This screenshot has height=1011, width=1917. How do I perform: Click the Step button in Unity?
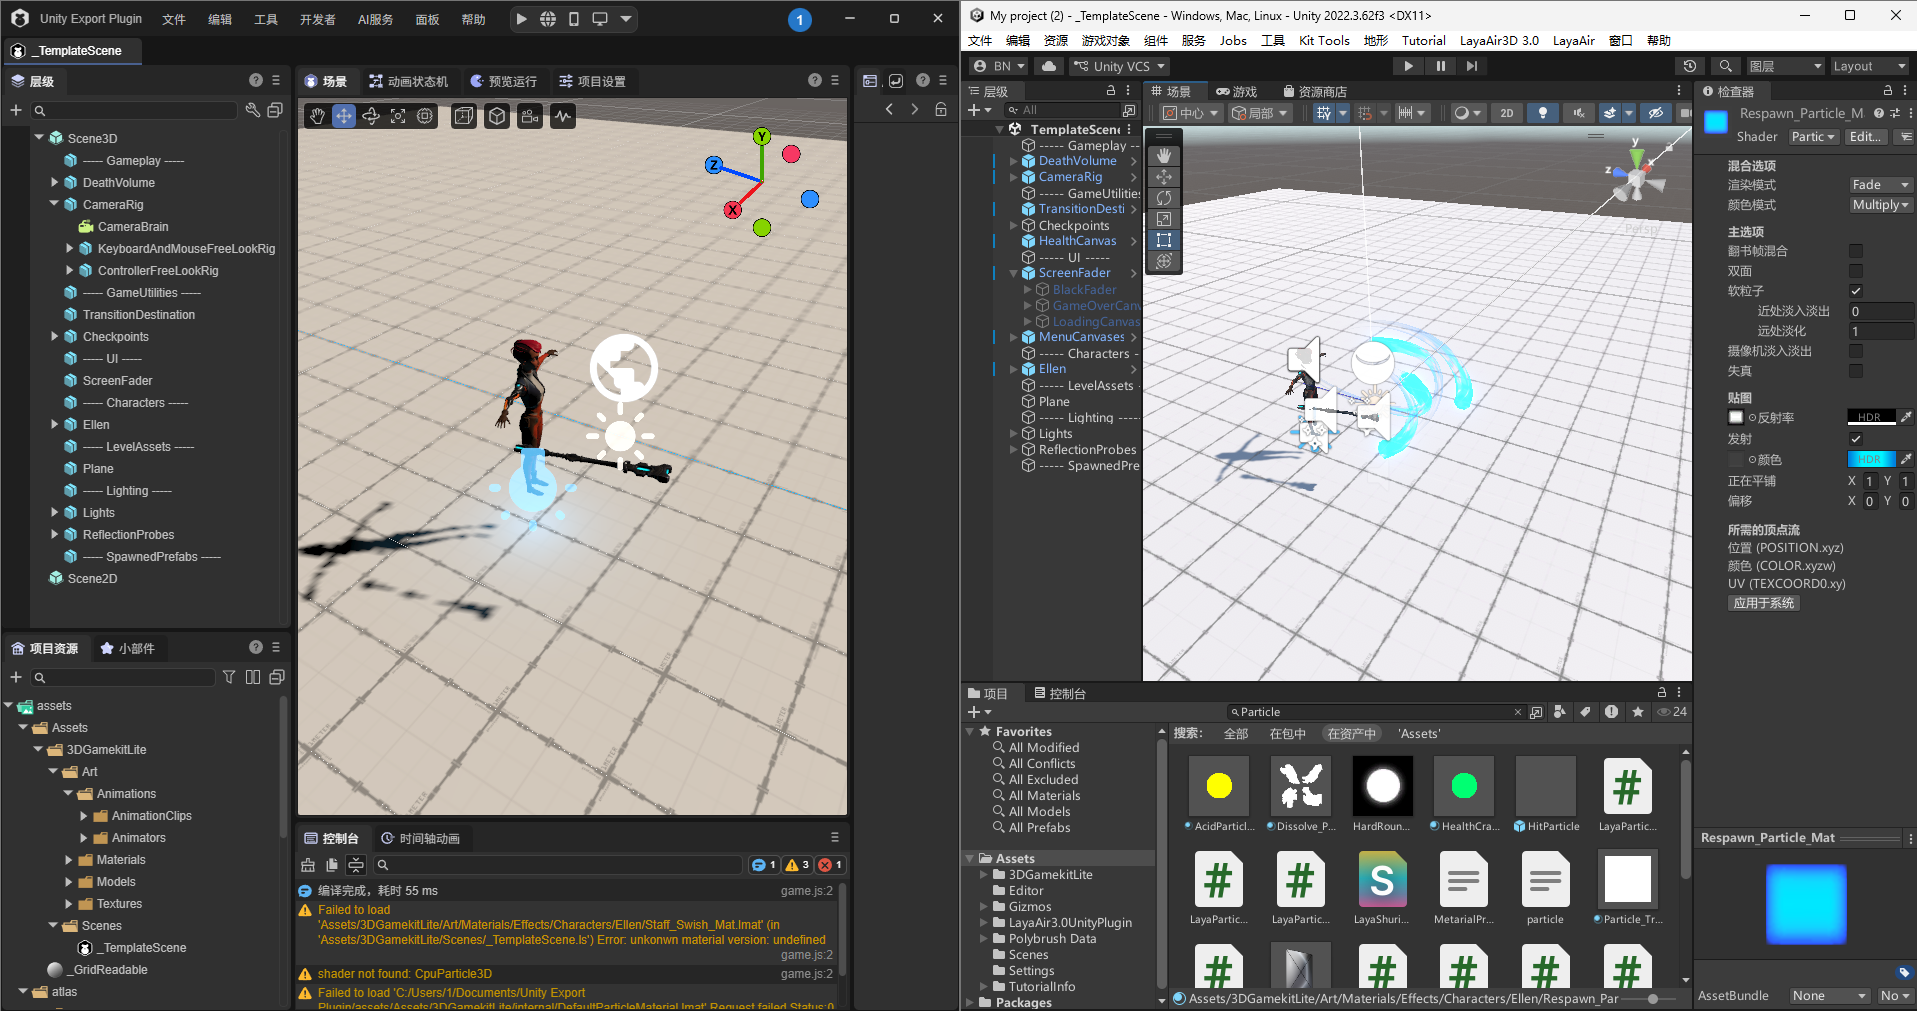[1472, 66]
